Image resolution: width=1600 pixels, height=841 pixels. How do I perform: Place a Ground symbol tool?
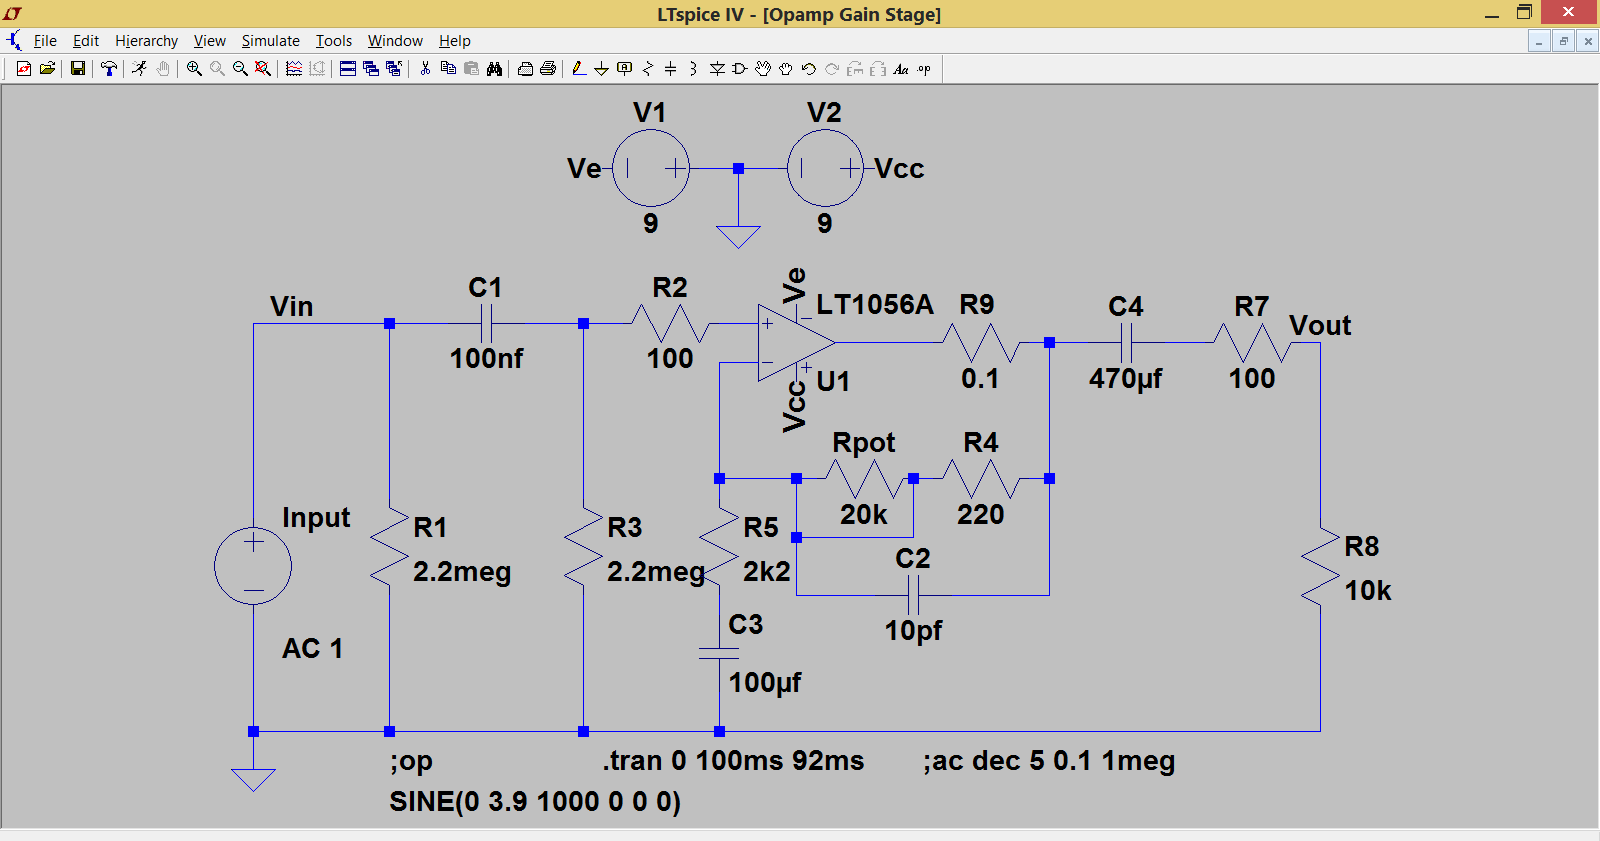pyautogui.click(x=601, y=69)
